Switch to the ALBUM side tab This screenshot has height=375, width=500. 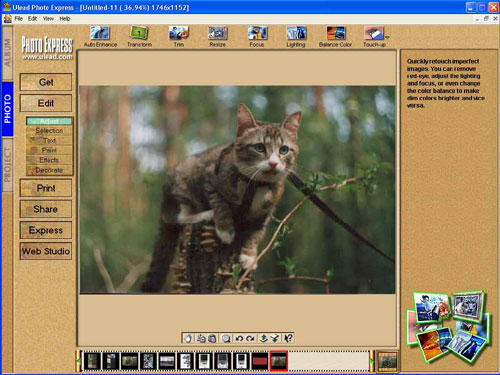7,53
